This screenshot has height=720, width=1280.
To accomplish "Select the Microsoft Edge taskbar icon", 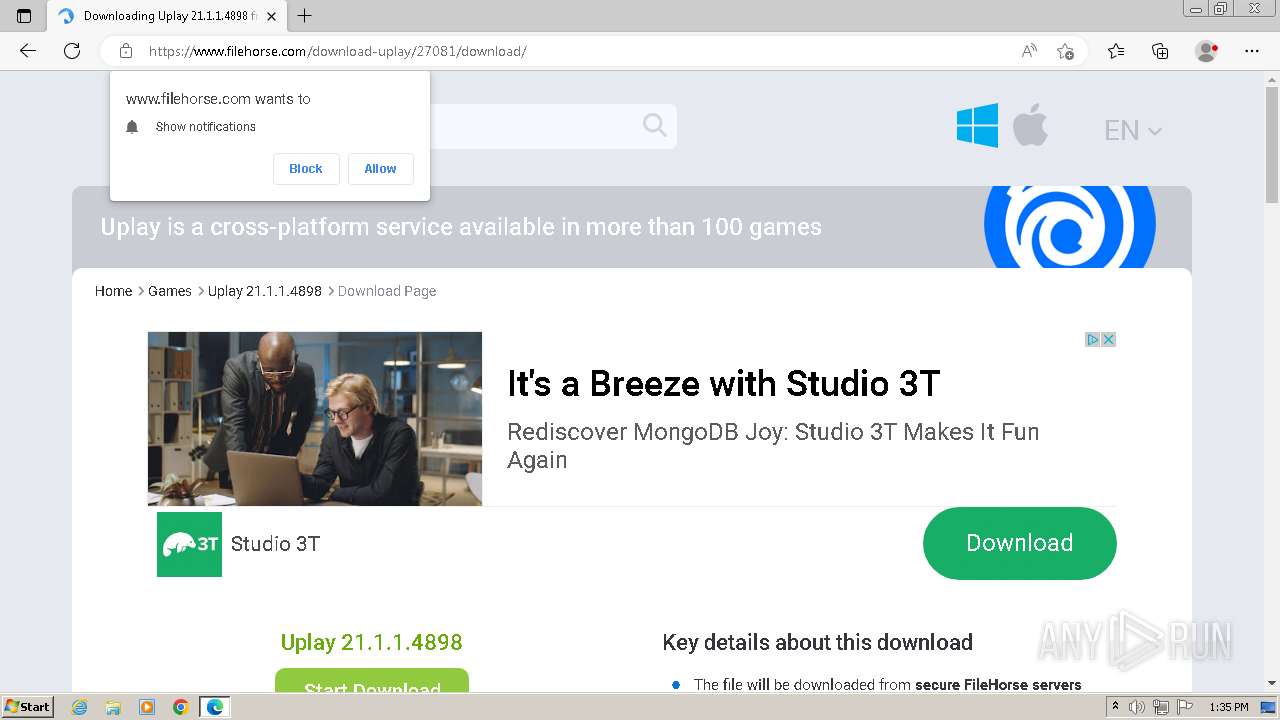I will [x=215, y=707].
